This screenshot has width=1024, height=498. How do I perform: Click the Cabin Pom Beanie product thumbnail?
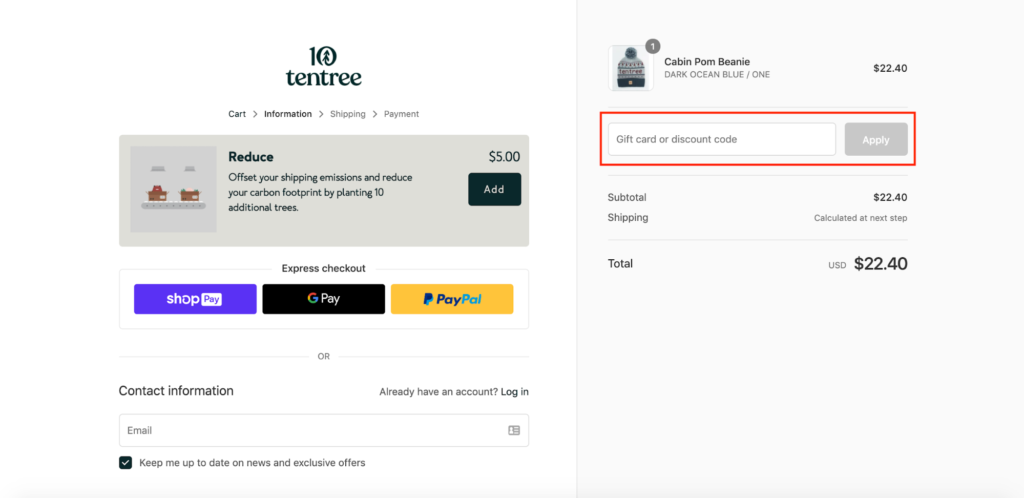click(x=631, y=68)
